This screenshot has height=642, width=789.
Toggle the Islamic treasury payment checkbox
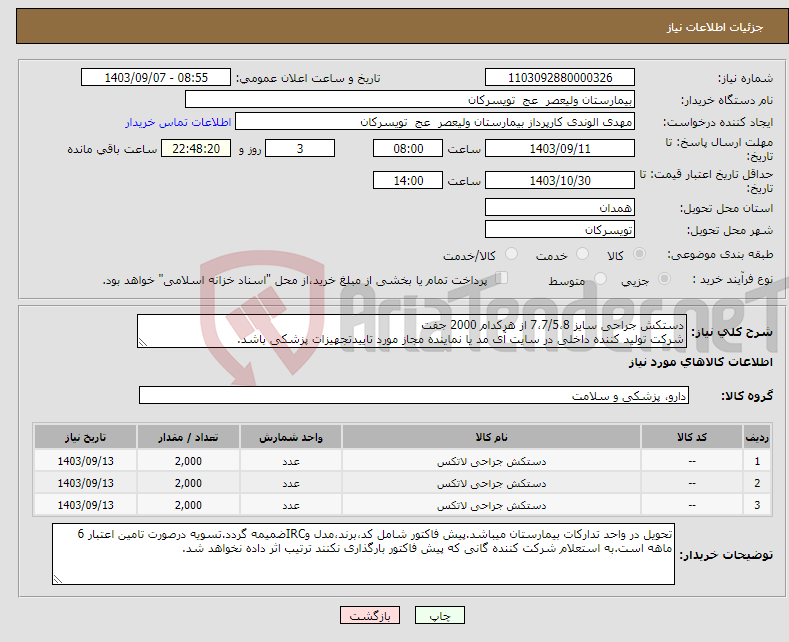click(502, 277)
